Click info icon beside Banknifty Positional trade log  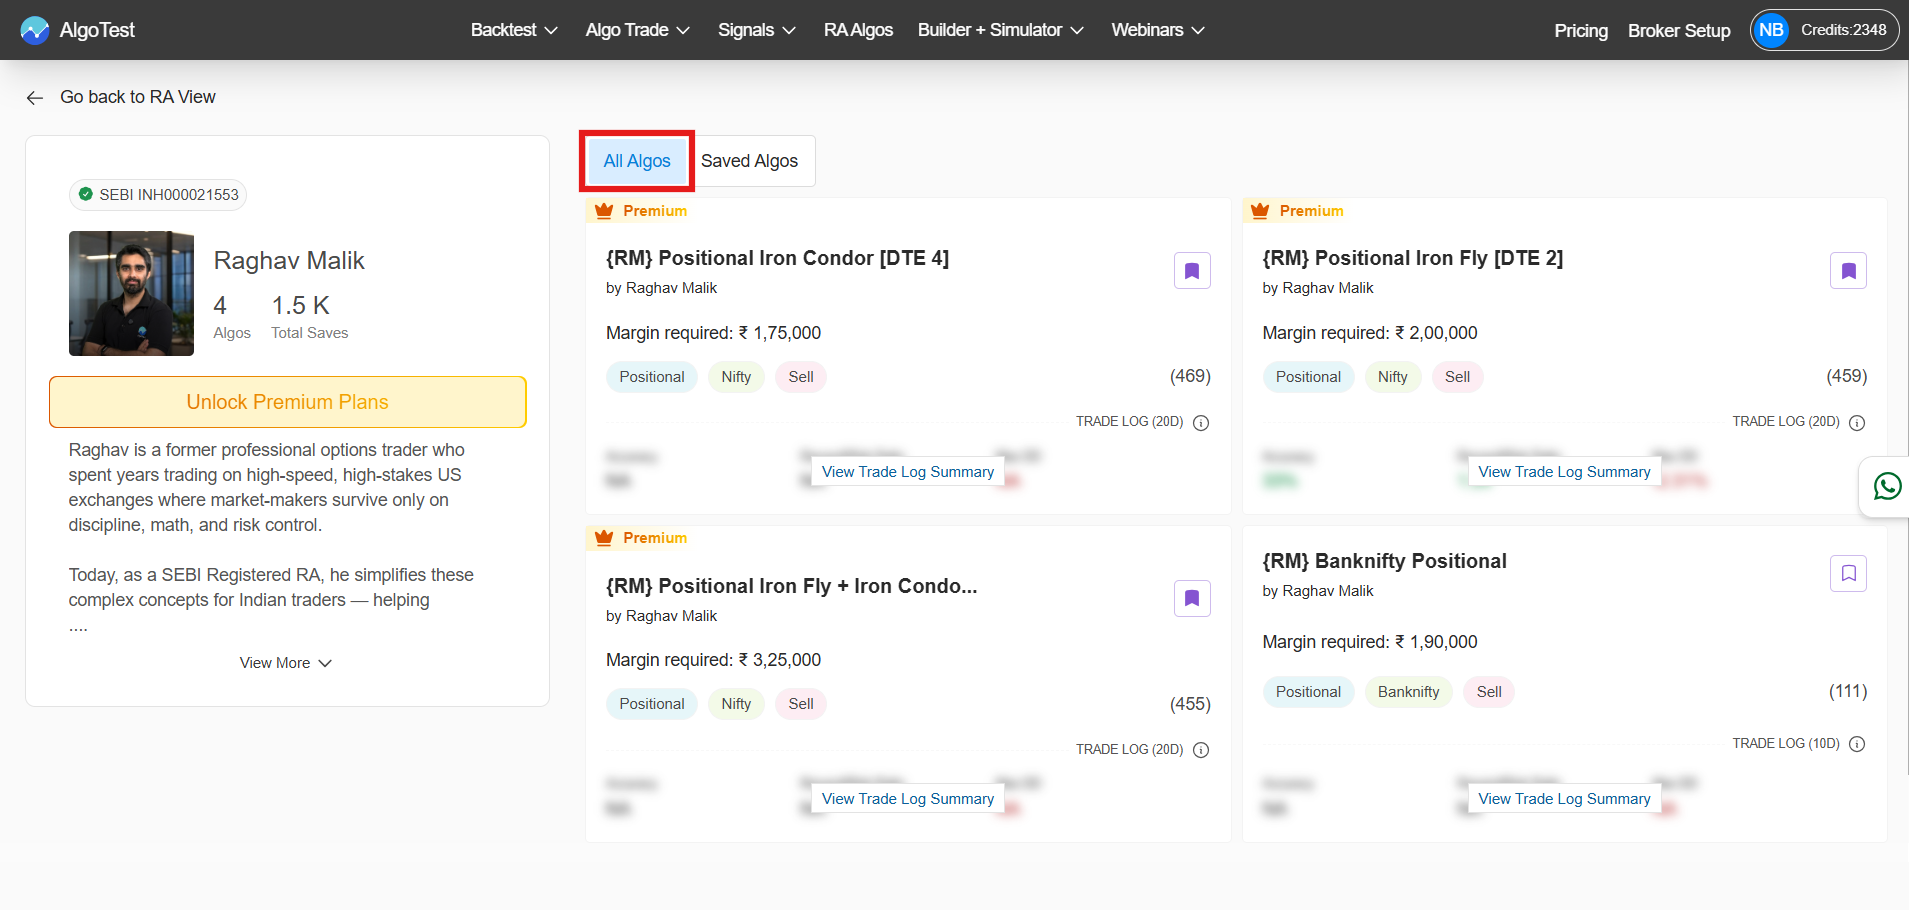coord(1857,744)
